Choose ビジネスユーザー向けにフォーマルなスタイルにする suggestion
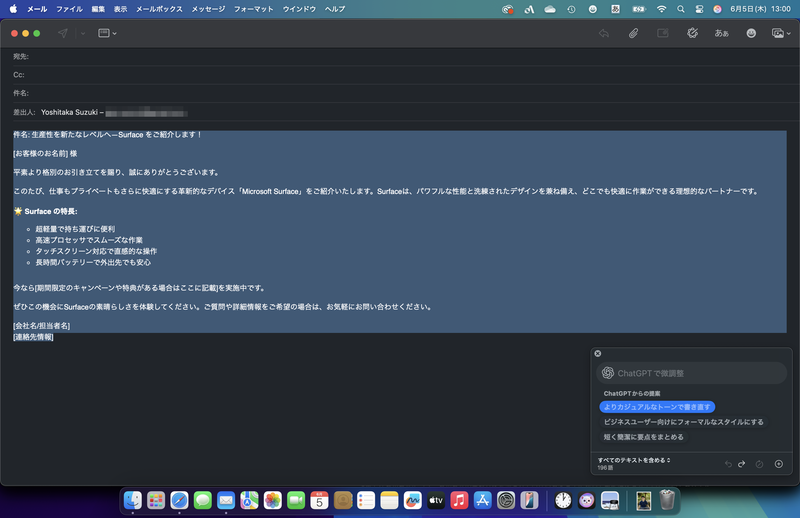The height and width of the screenshot is (518, 800). (x=684, y=422)
